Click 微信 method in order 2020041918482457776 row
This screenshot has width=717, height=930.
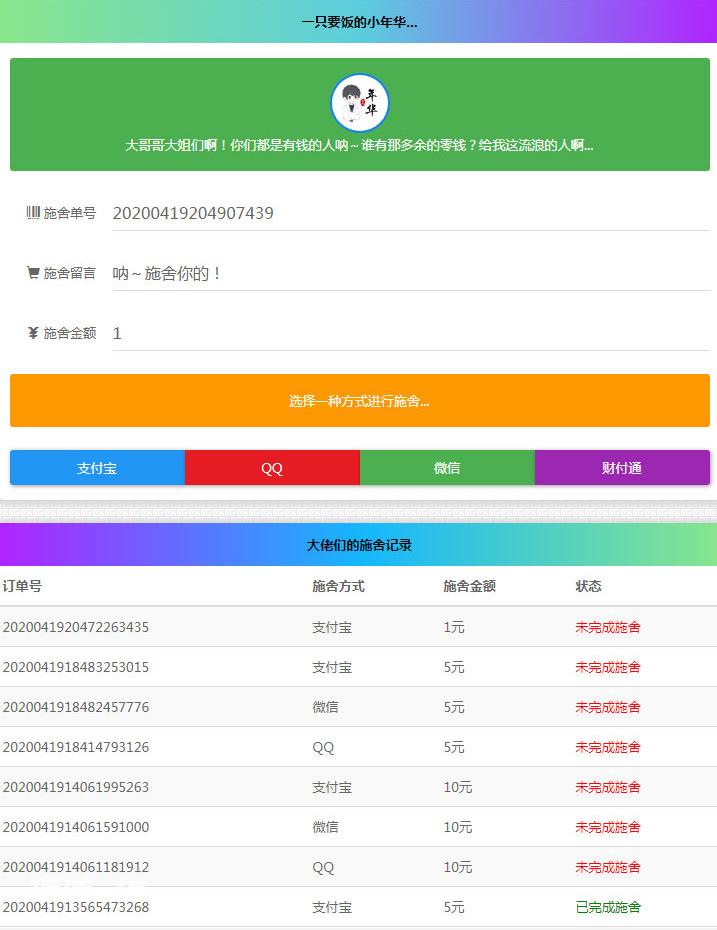click(326, 707)
